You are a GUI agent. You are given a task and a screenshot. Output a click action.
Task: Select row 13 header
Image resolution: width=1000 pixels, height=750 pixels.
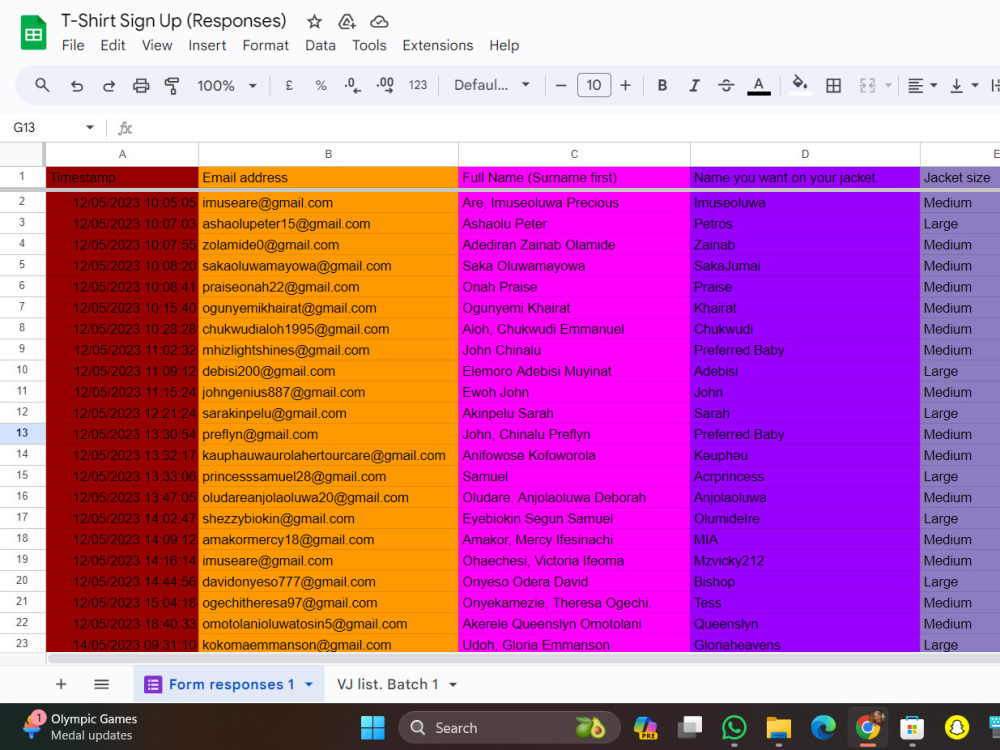point(22,433)
